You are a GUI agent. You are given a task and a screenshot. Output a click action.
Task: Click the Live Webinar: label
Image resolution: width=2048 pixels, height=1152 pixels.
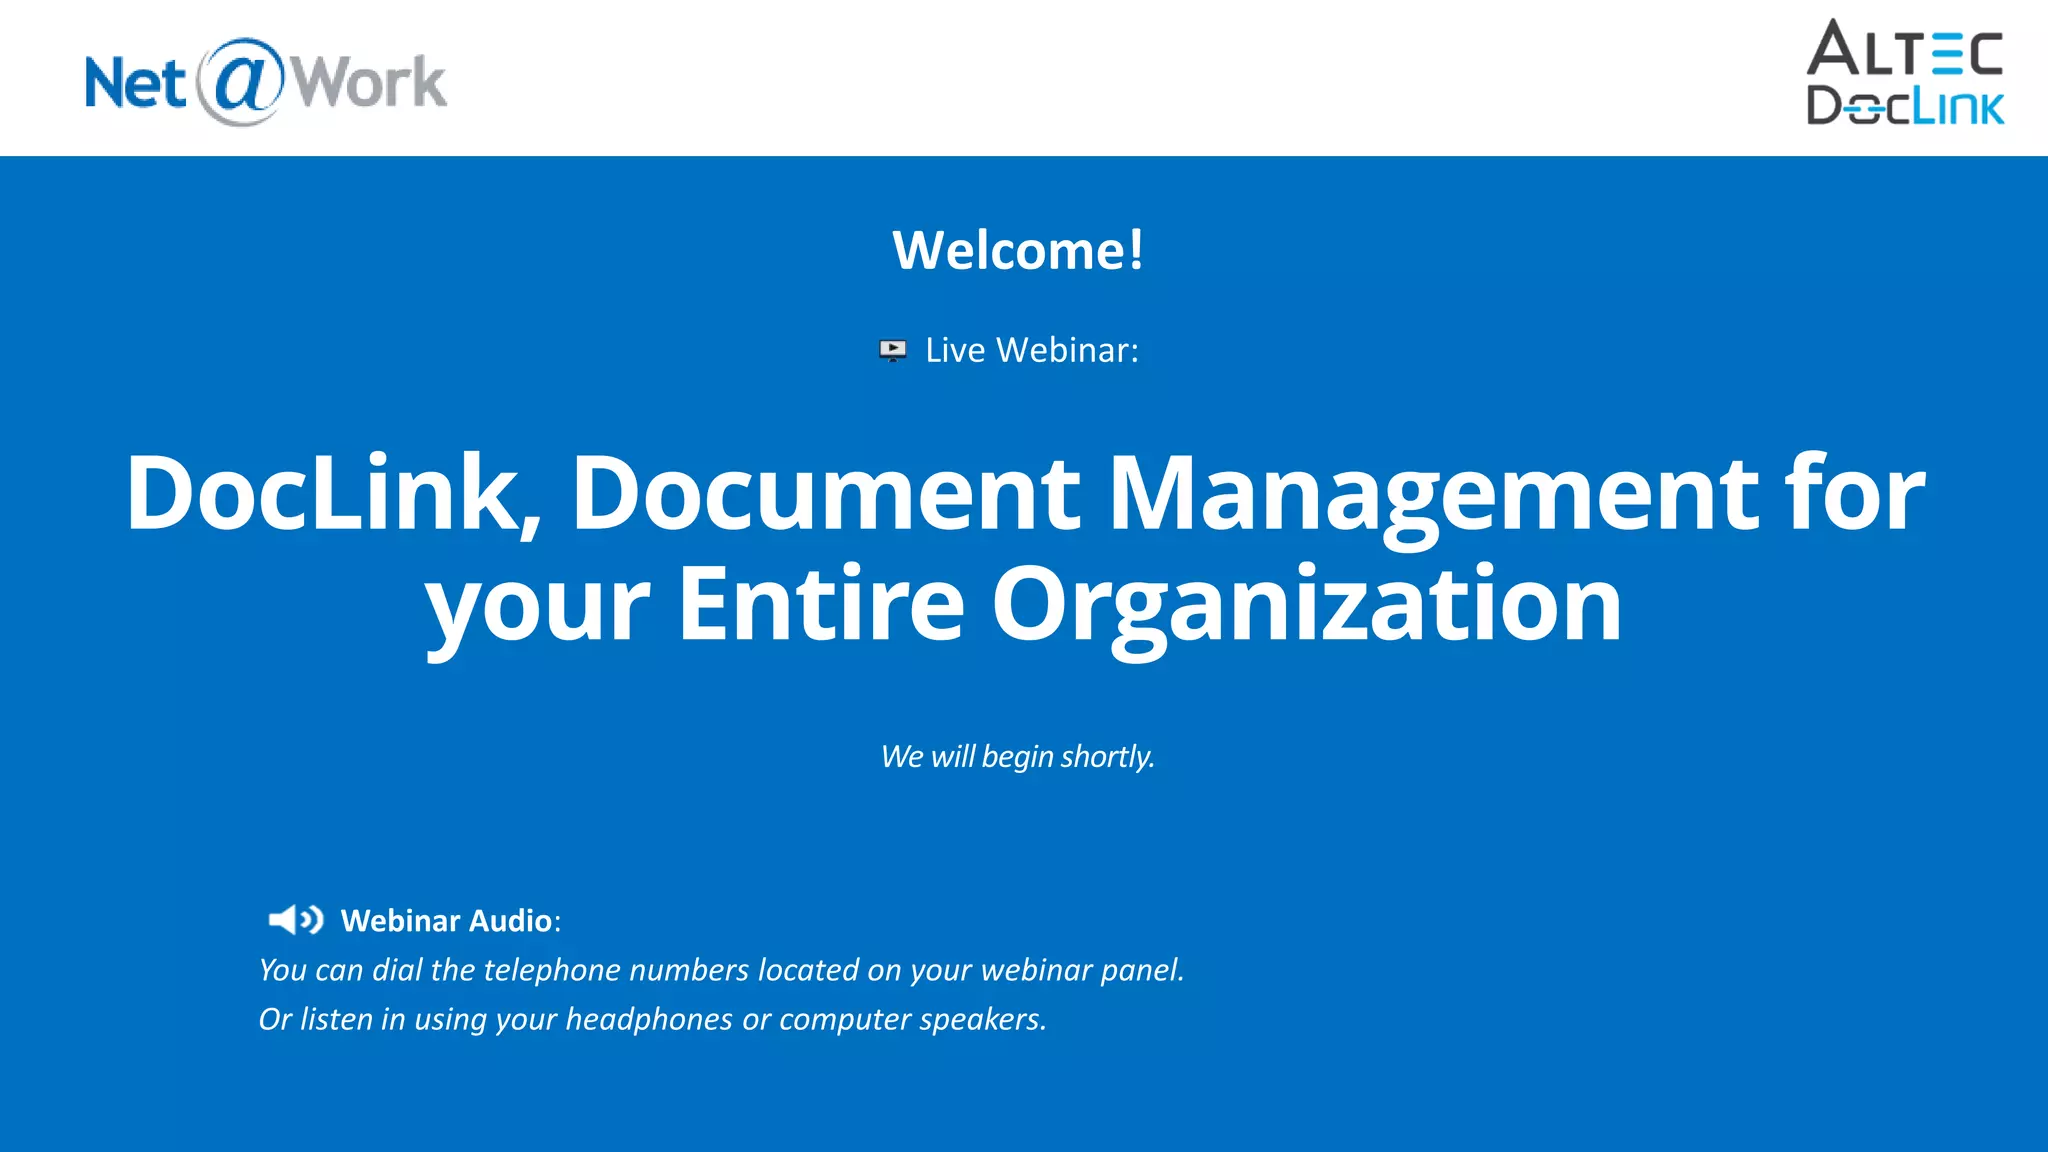click(x=1031, y=351)
